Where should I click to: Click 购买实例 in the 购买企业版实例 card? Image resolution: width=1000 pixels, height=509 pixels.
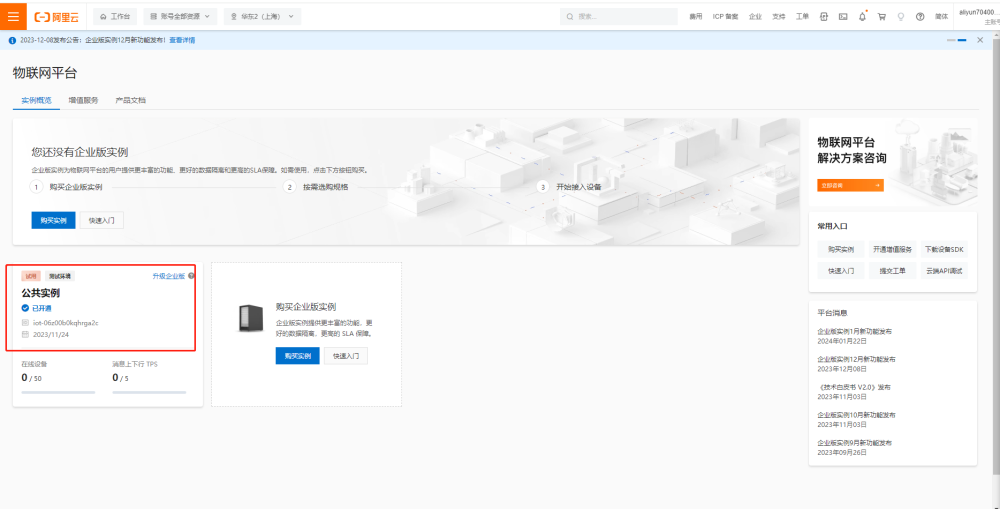(298, 356)
